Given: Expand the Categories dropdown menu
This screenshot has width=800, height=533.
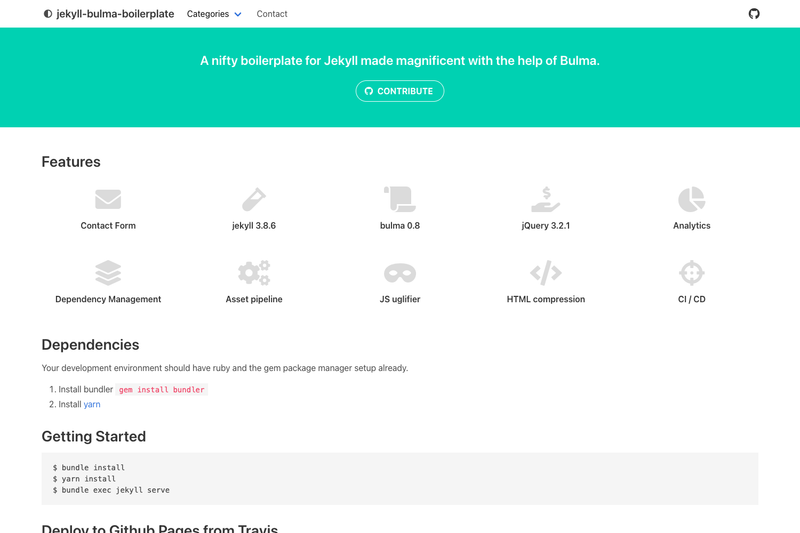Looking at the screenshot, I should click(214, 14).
